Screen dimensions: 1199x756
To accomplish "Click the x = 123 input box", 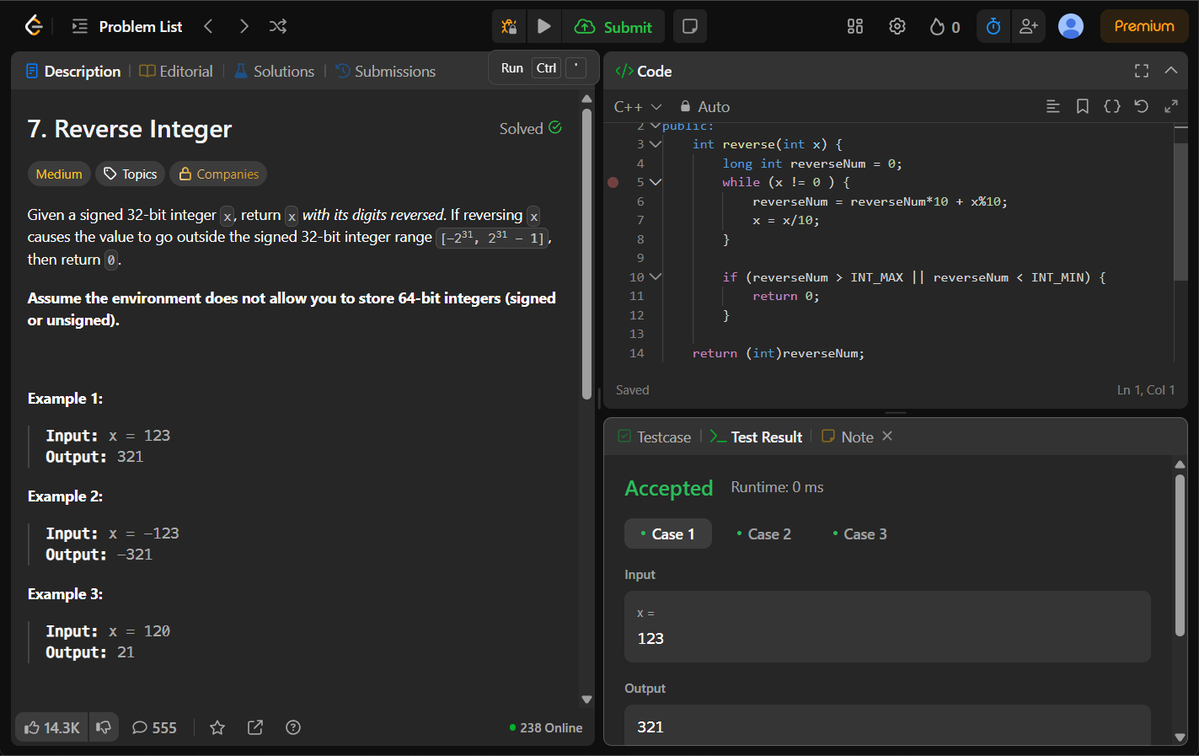I will coord(887,627).
